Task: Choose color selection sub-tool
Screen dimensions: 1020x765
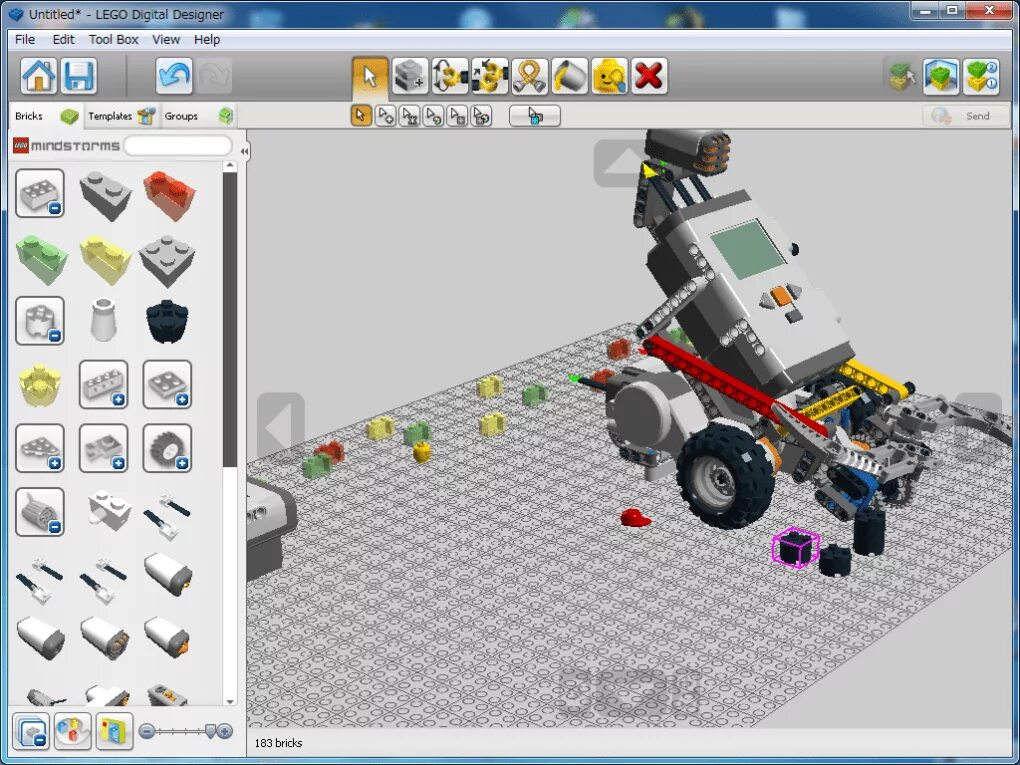Action: click(433, 116)
